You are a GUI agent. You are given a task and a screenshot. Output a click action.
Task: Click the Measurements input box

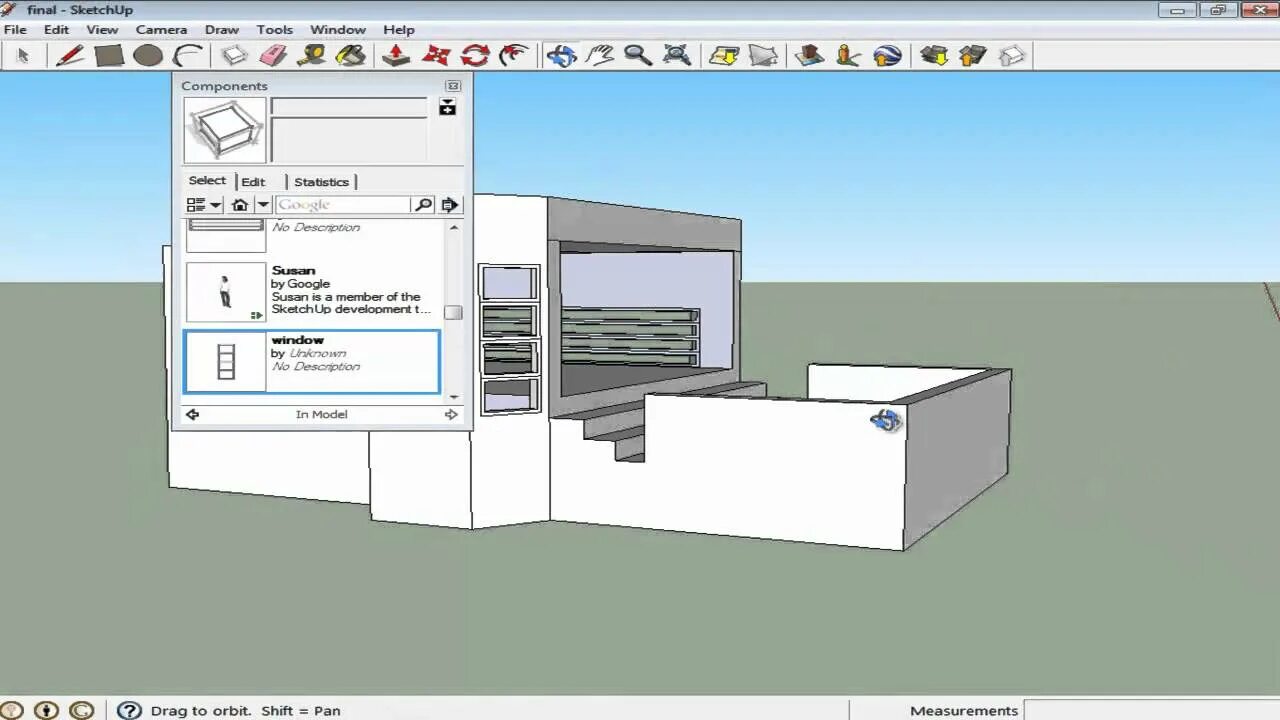click(x=1152, y=710)
